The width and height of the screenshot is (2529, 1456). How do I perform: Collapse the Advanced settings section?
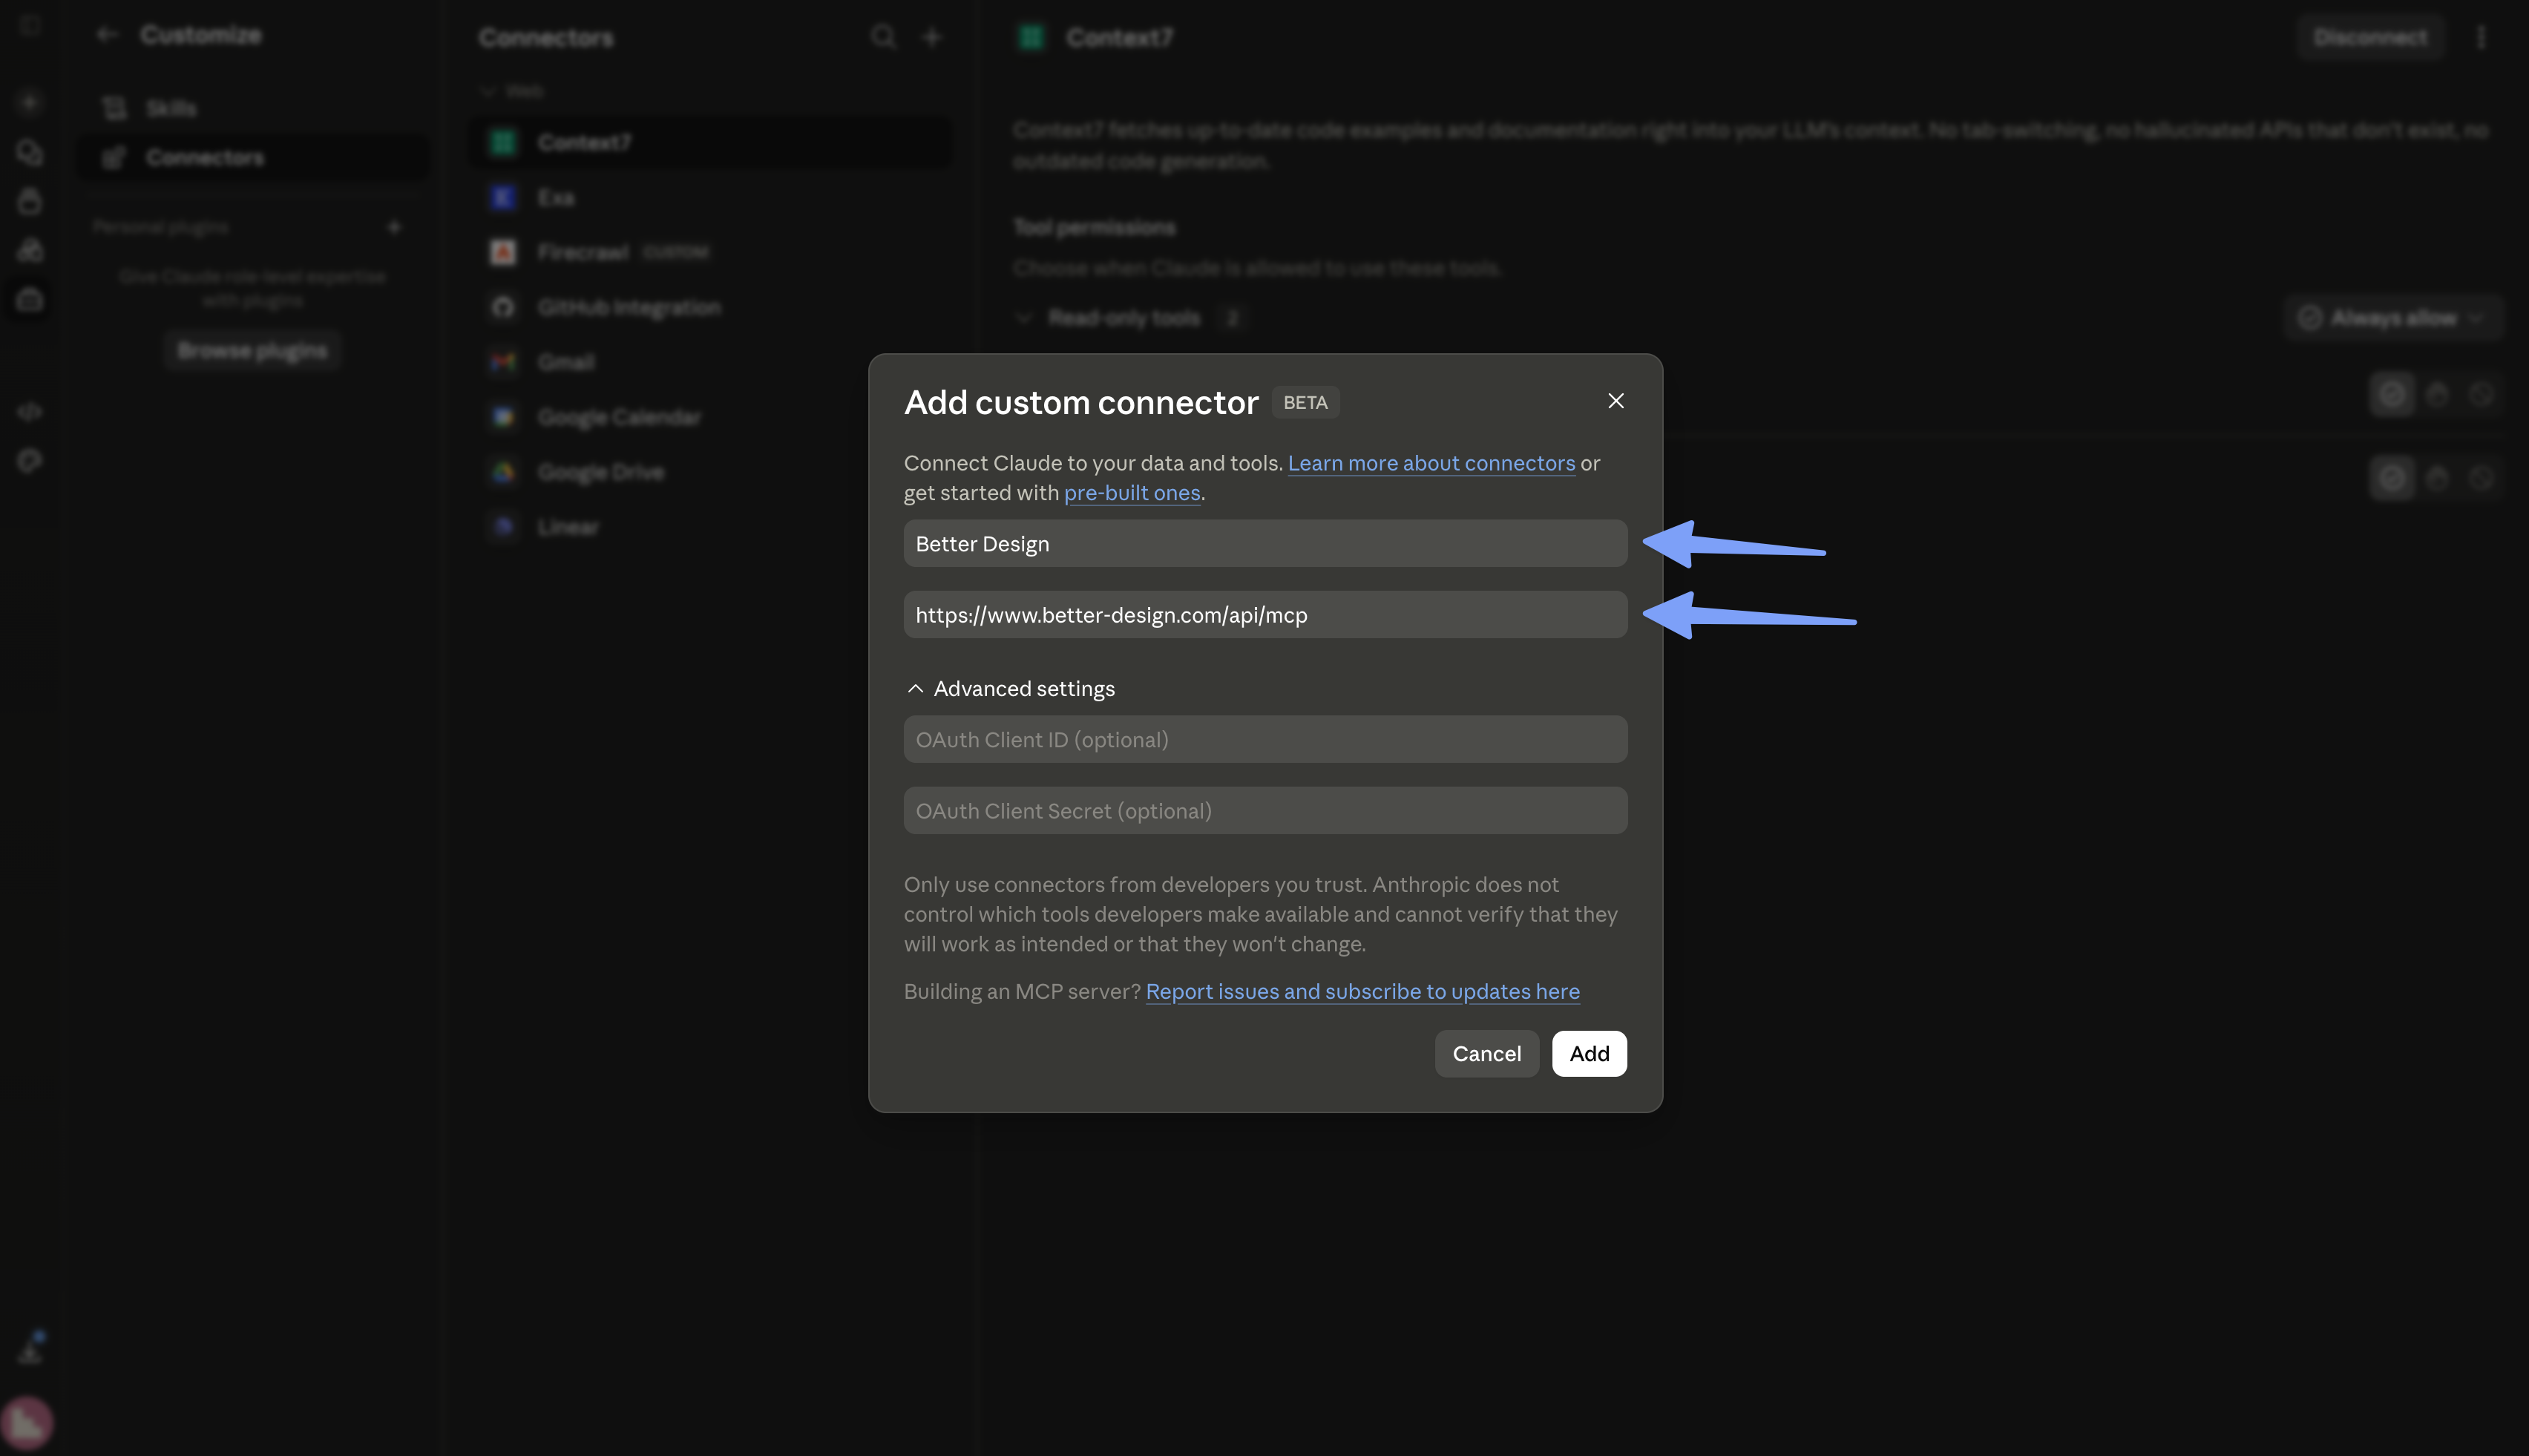click(x=1010, y=689)
